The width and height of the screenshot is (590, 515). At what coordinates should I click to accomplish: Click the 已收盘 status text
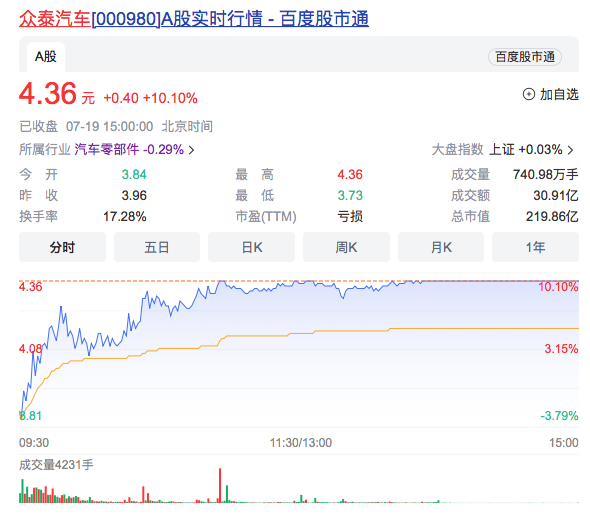click(x=38, y=126)
